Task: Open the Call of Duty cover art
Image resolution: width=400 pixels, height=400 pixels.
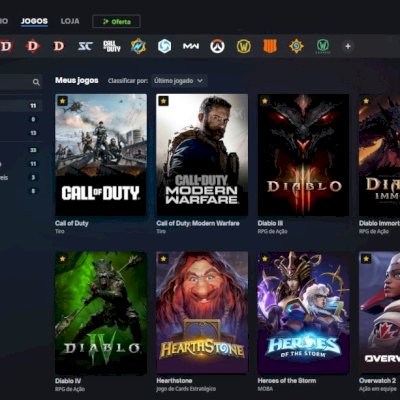Action: (101, 155)
